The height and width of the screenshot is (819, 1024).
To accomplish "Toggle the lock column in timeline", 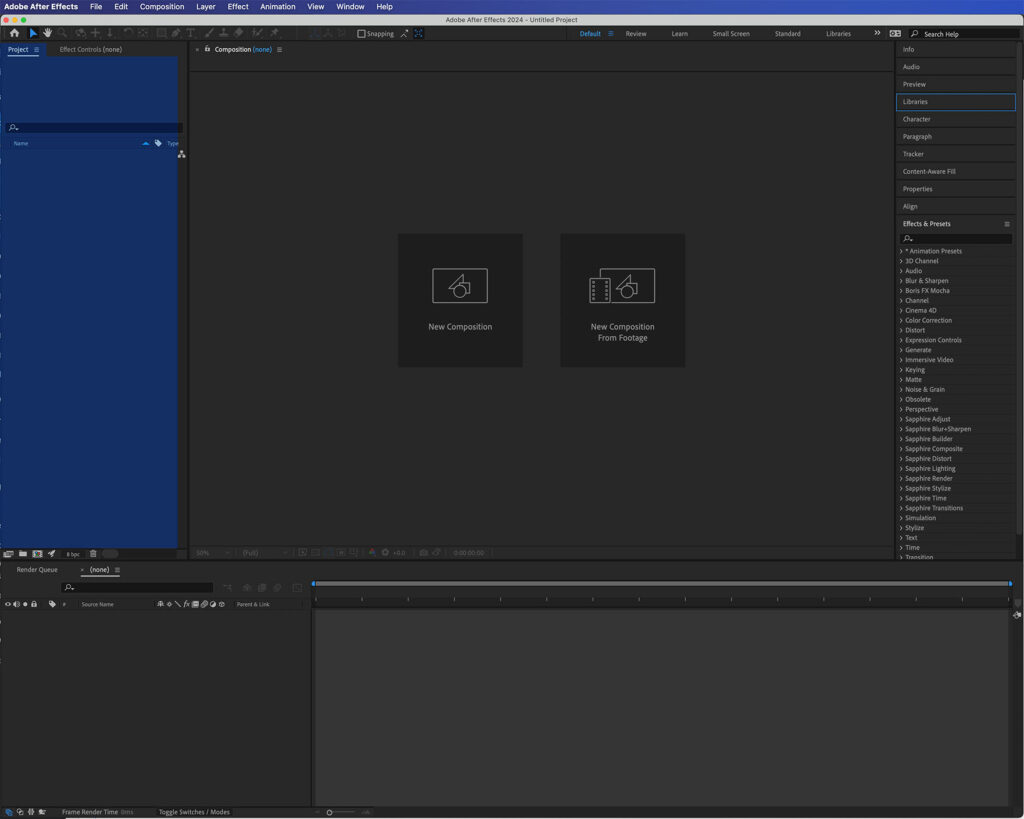I will (x=34, y=604).
